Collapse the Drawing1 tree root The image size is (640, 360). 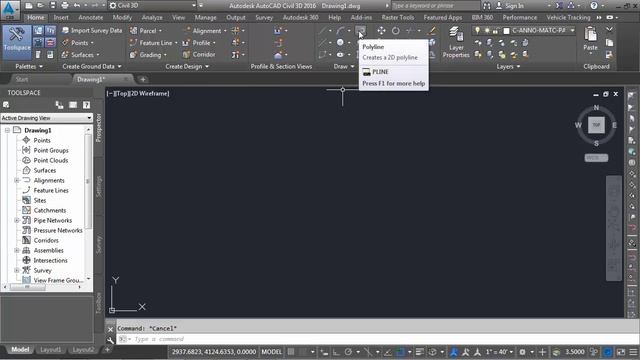7,130
